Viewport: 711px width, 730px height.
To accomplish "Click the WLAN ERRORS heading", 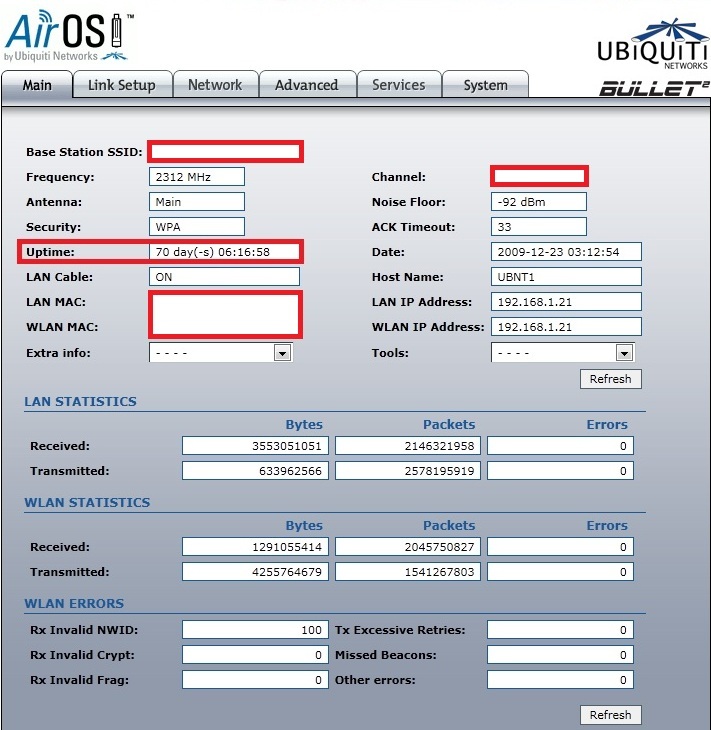I will [x=74, y=603].
